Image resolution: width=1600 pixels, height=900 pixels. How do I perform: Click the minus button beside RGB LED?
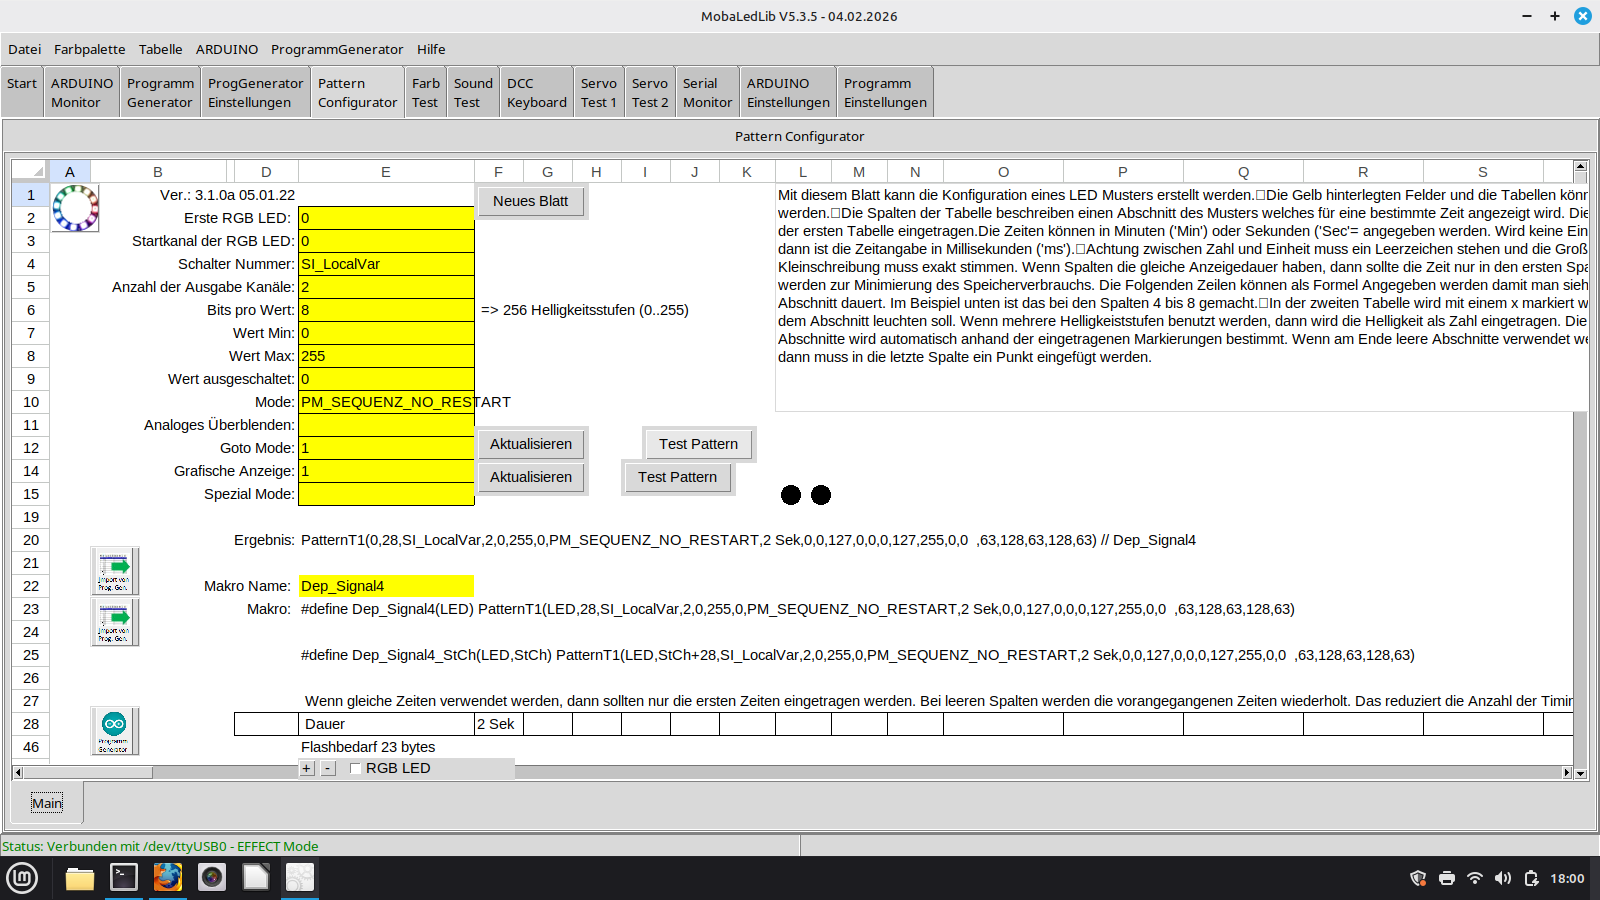click(x=328, y=769)
